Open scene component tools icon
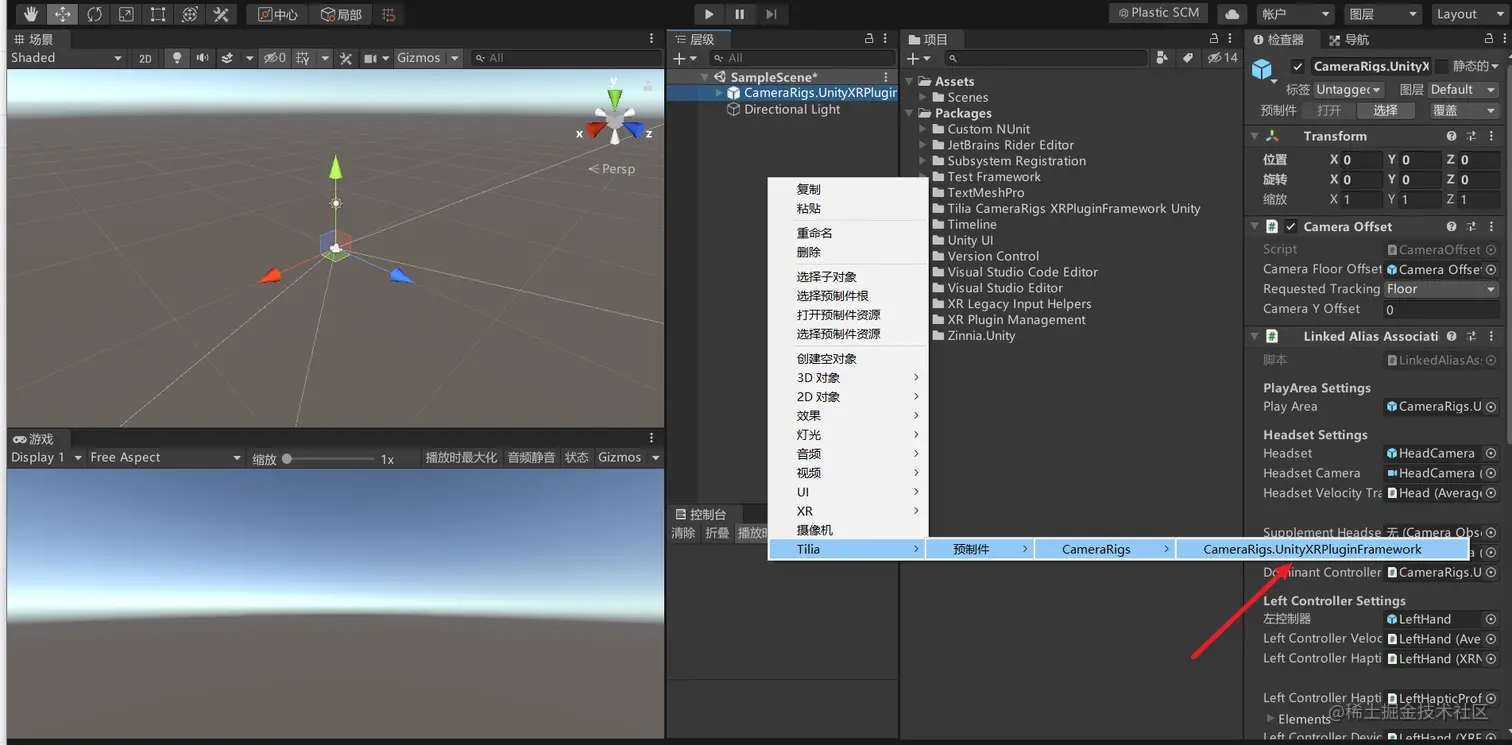Screen dimensions: 1512x745 point(346,58)
